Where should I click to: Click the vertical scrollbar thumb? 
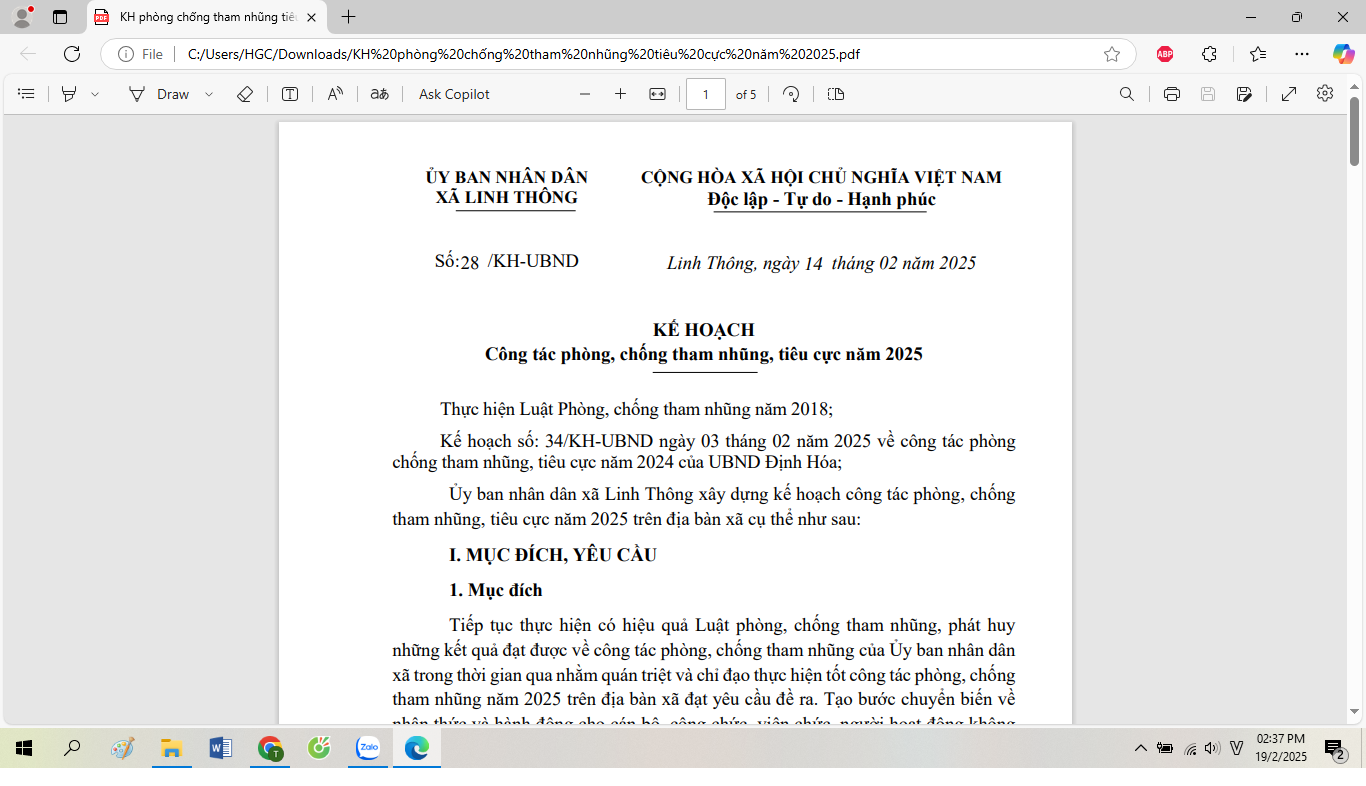[1355, 131]
